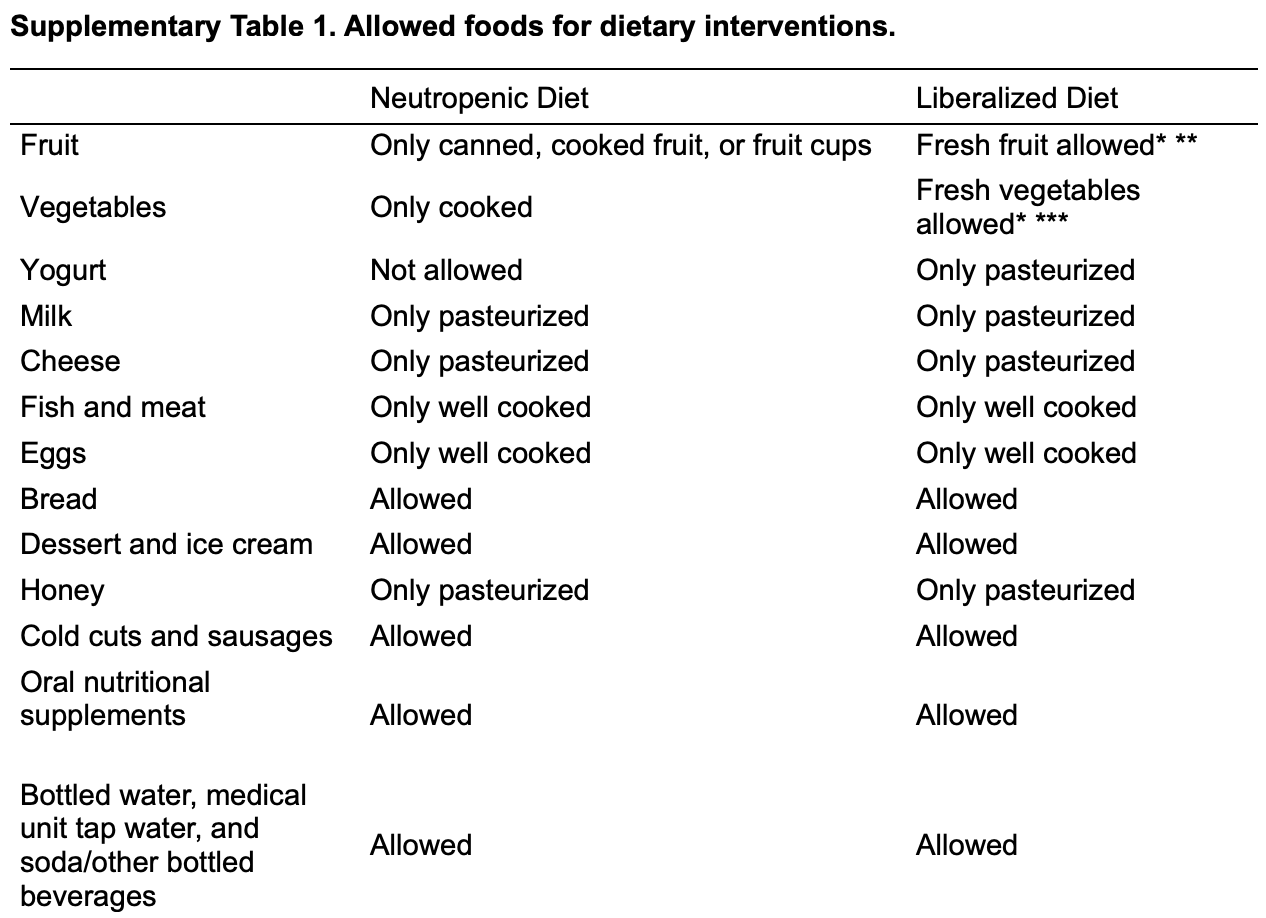Click the Milk row label
Image resolution: width=1266 pixels, height=918 pixels.
tap(46, 316)
